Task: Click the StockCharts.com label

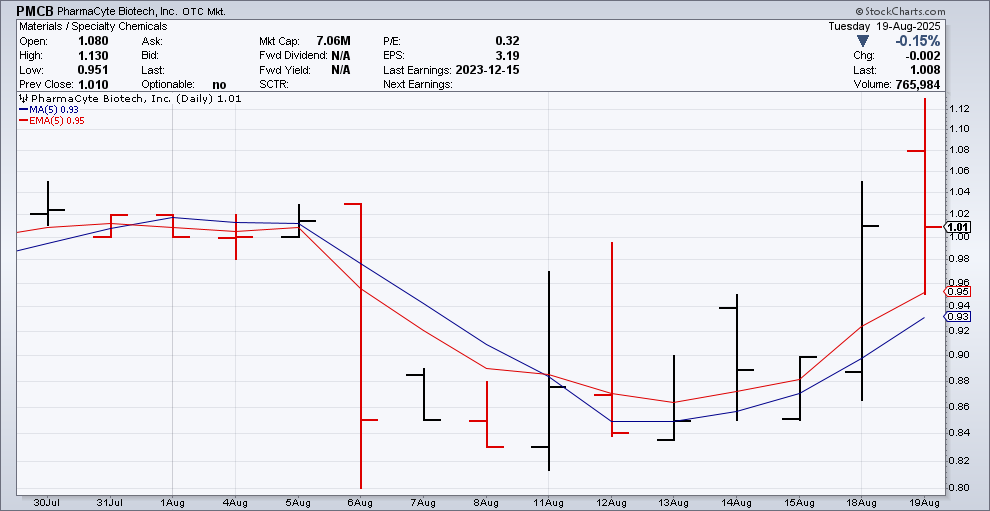Action: pyautogui.click(x=904, y=11)
